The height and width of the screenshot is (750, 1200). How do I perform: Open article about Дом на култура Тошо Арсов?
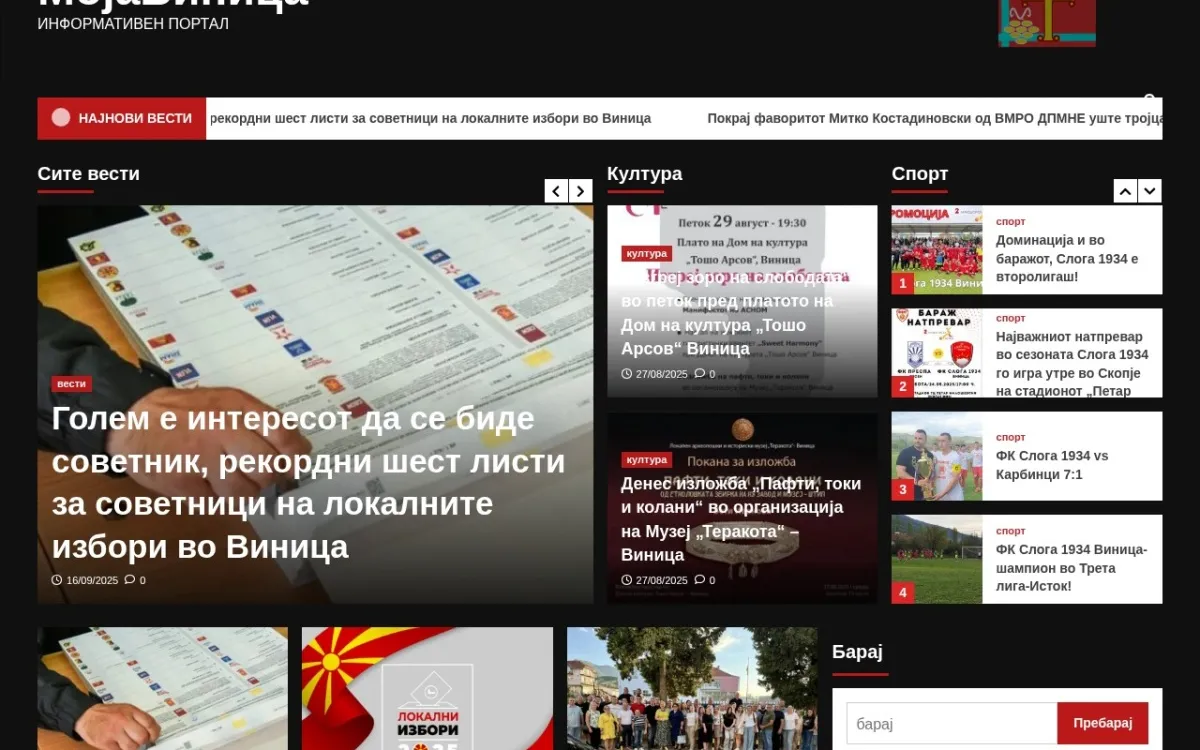click(734, 313)
